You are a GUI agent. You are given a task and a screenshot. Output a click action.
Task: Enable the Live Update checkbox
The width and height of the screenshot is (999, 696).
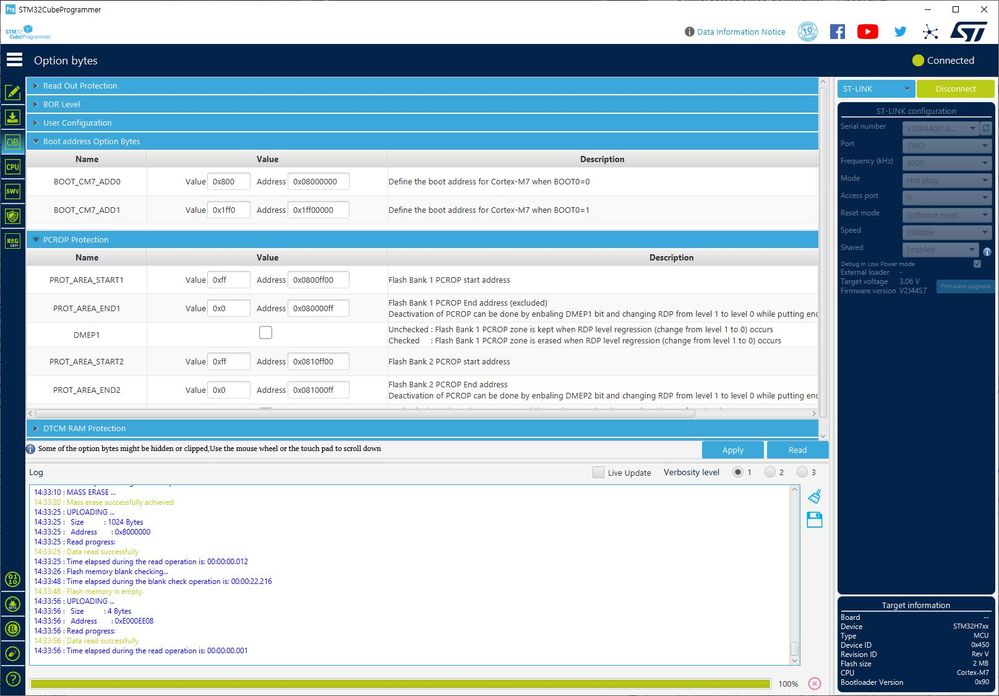(x=598, y=472)
